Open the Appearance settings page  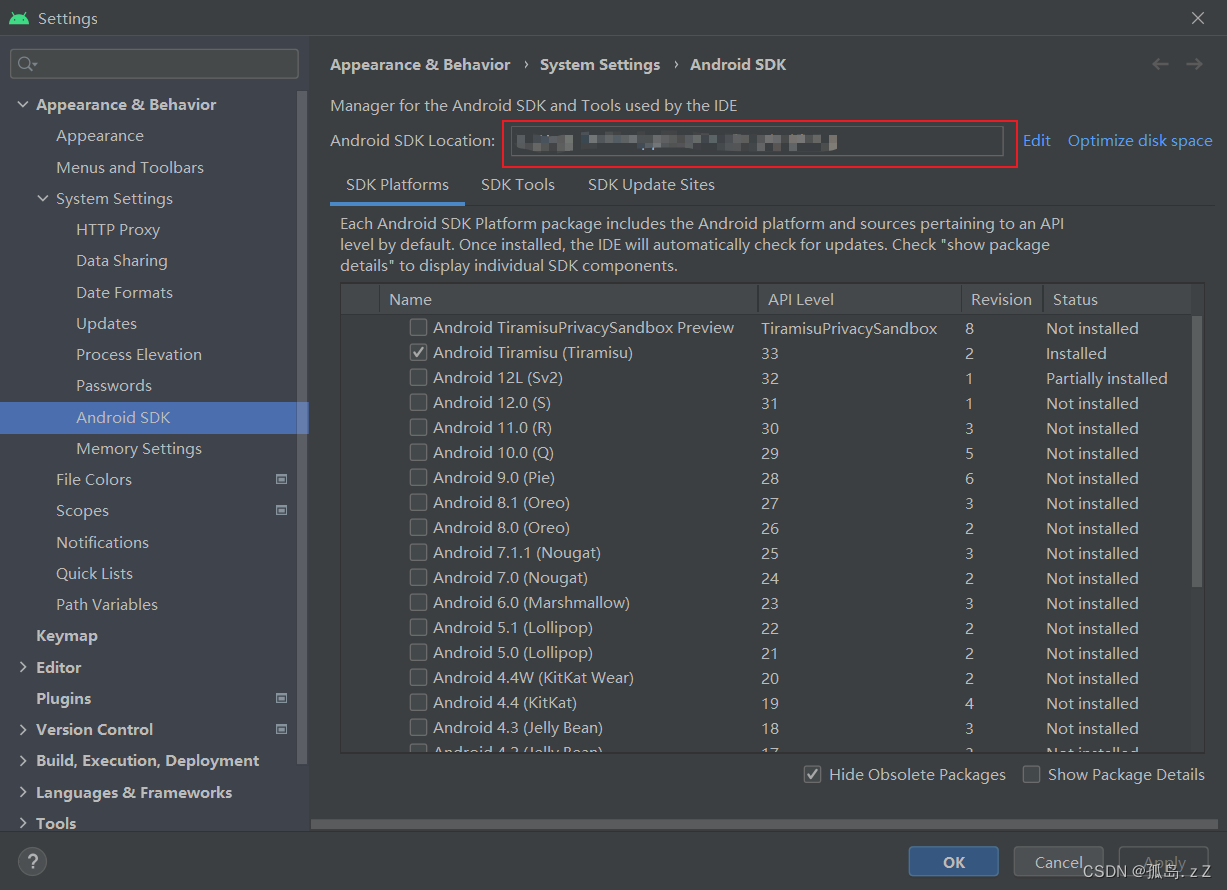100,136
